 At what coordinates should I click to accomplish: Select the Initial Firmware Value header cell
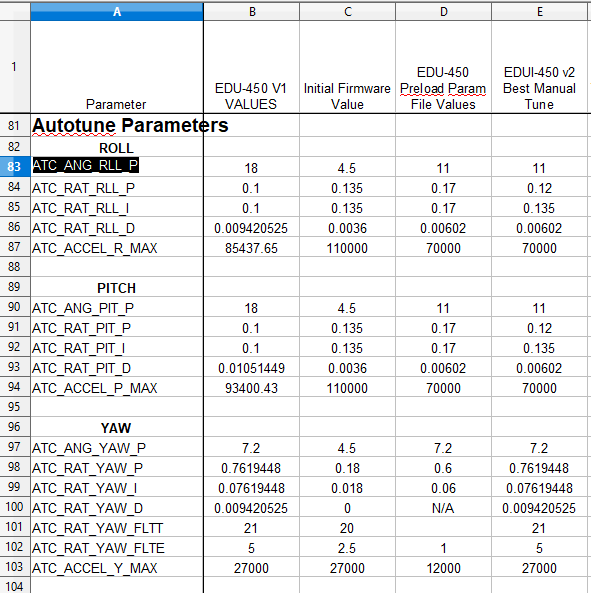[x=347, y=67]
